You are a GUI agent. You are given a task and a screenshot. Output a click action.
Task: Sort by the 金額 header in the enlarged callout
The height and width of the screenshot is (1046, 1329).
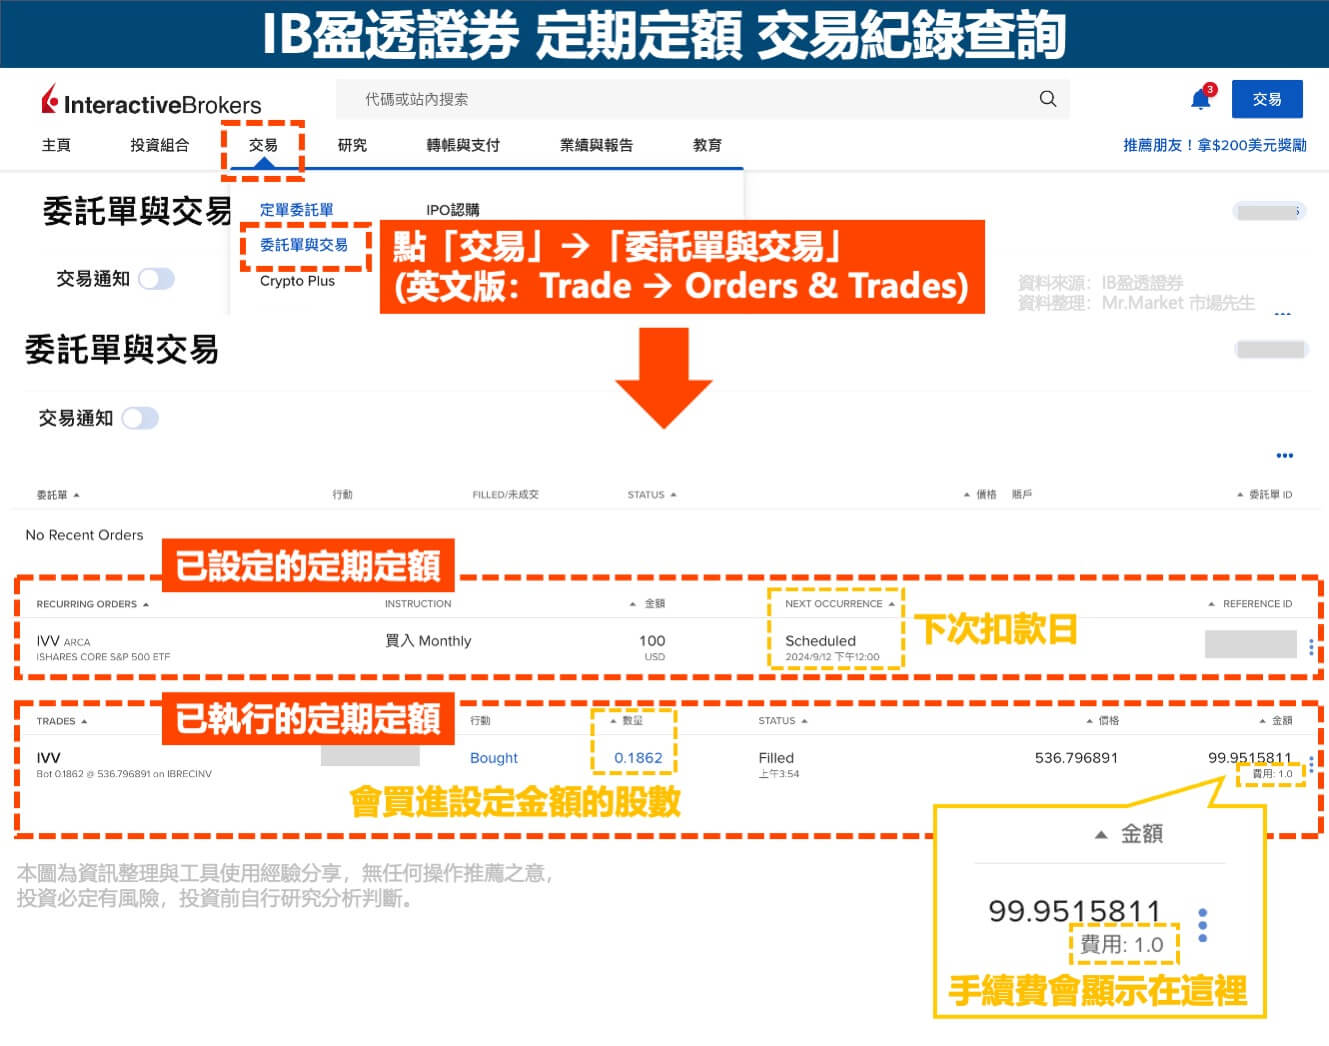tap(1129, 834)
